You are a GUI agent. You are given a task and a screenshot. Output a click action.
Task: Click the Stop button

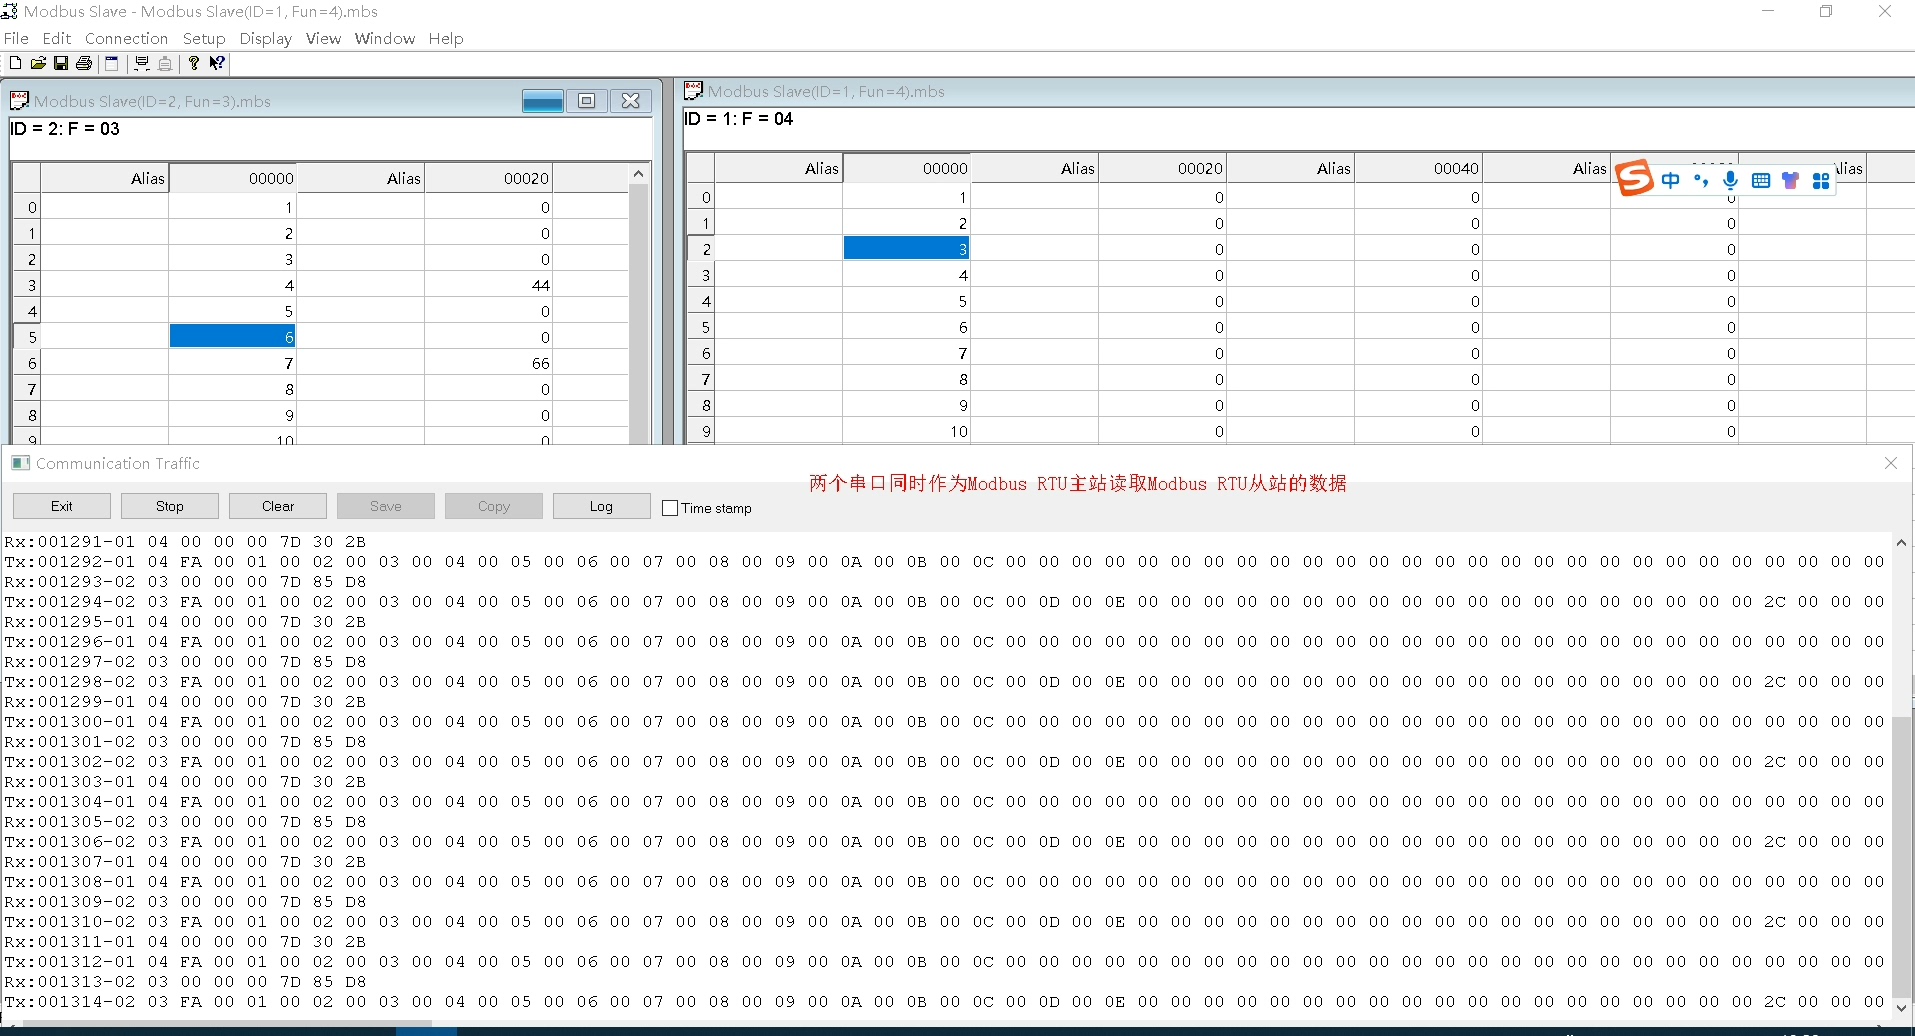170,506
